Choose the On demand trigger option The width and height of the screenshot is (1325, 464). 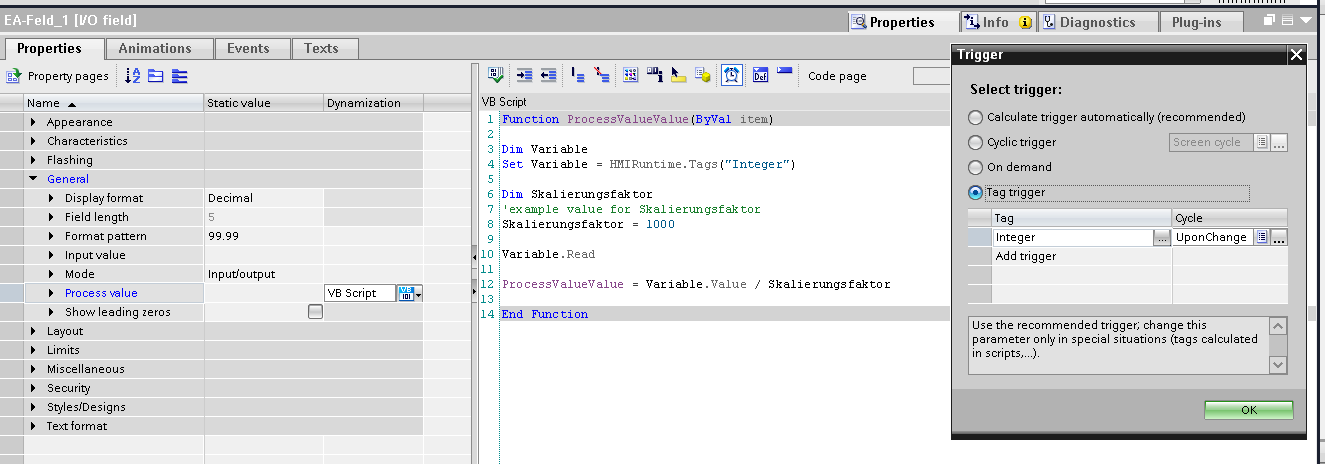click(x=976, y=167)
